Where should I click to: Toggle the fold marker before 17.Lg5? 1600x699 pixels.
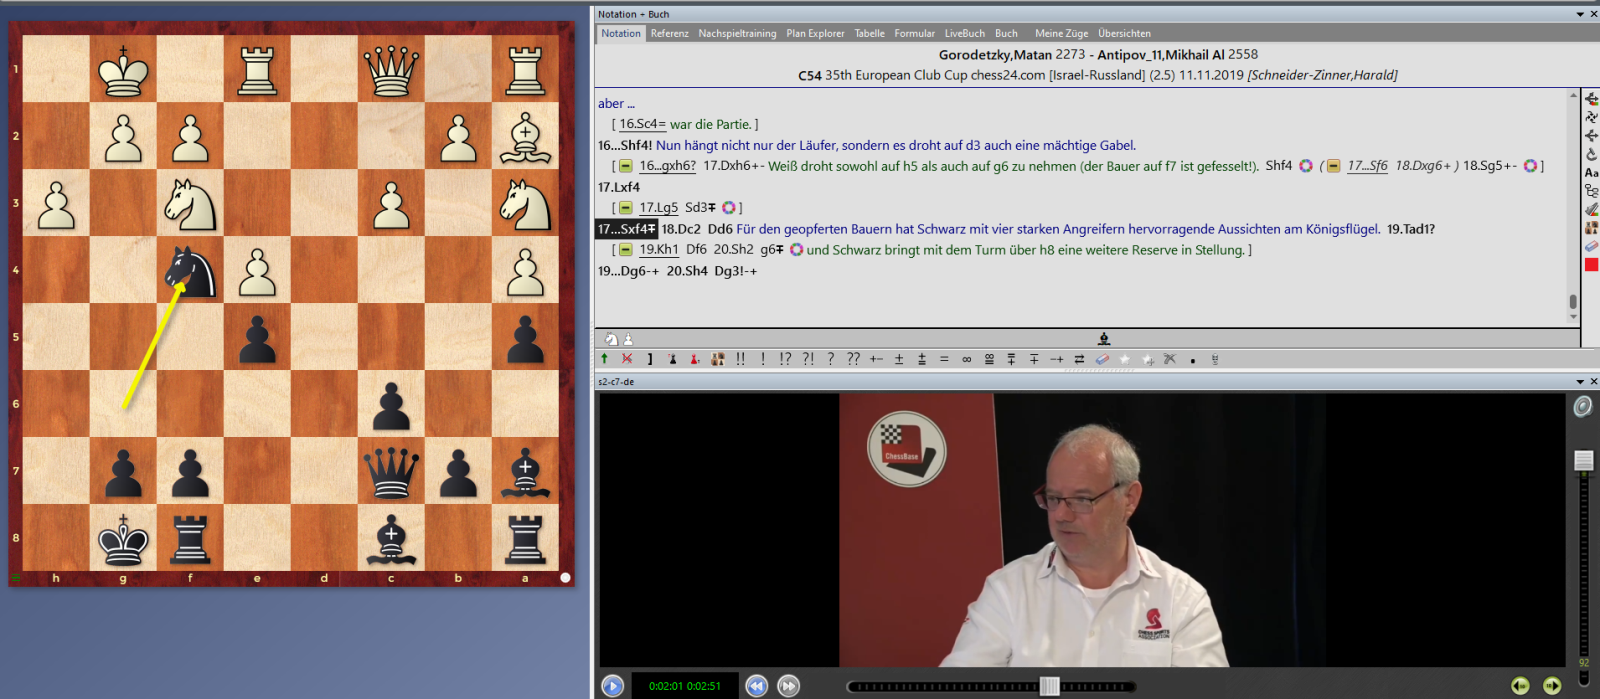pyautogui.click(x=626, y=208)
